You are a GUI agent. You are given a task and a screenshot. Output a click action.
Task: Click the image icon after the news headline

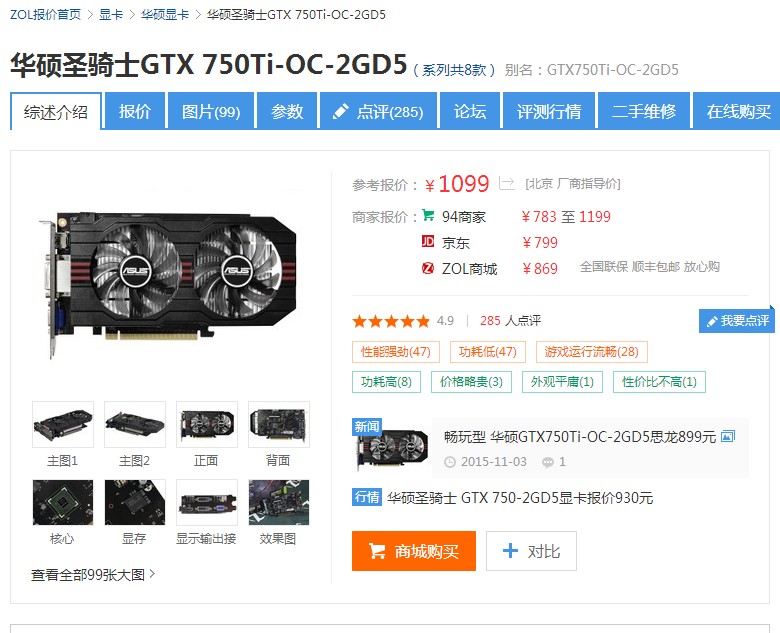click(728, 436)
